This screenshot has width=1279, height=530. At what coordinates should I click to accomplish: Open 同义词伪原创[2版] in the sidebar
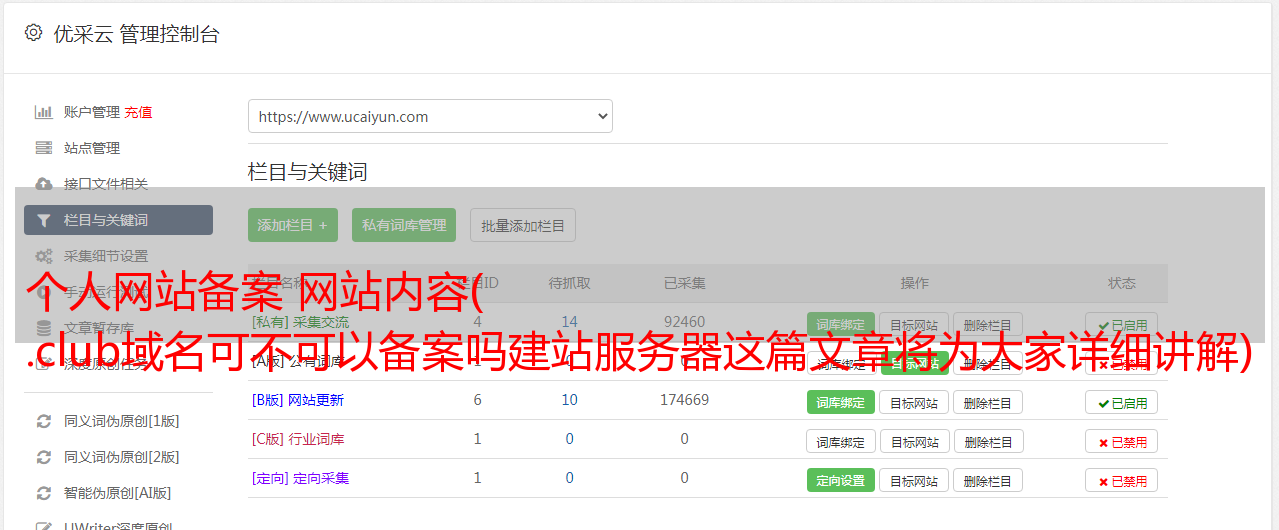(122, 457)
